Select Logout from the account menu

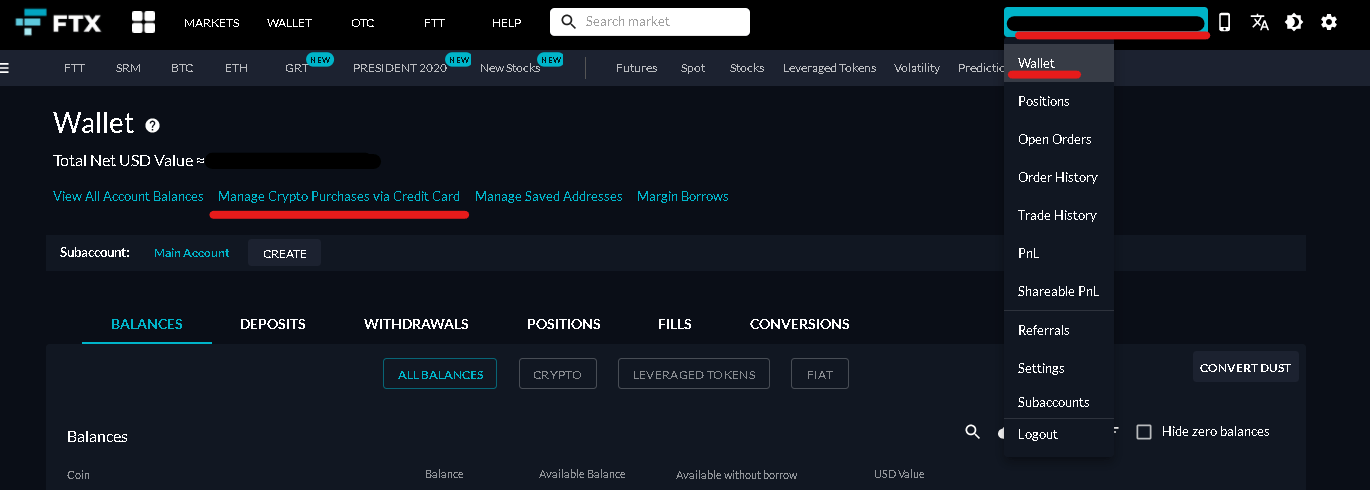pos(1037,434)
